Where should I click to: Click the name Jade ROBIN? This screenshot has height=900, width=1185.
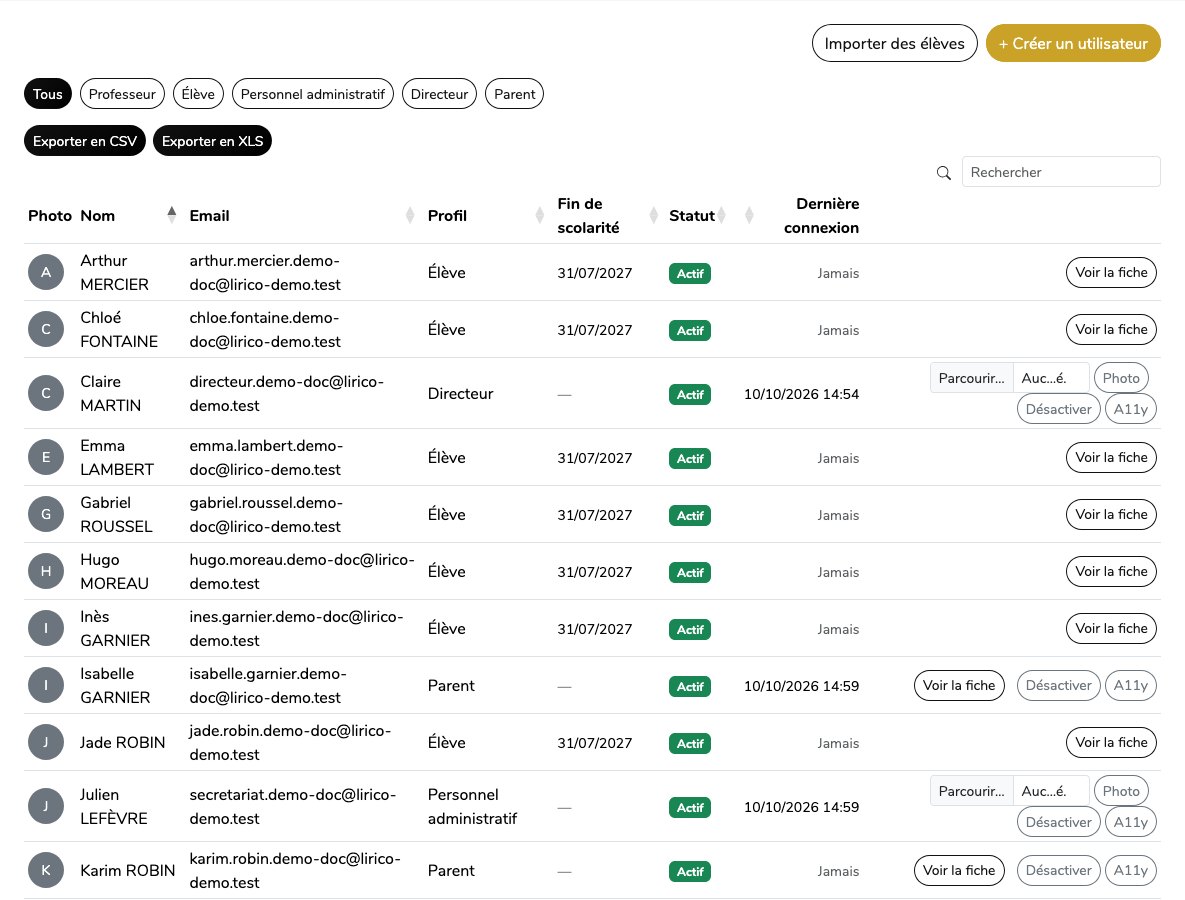[122, 743]
